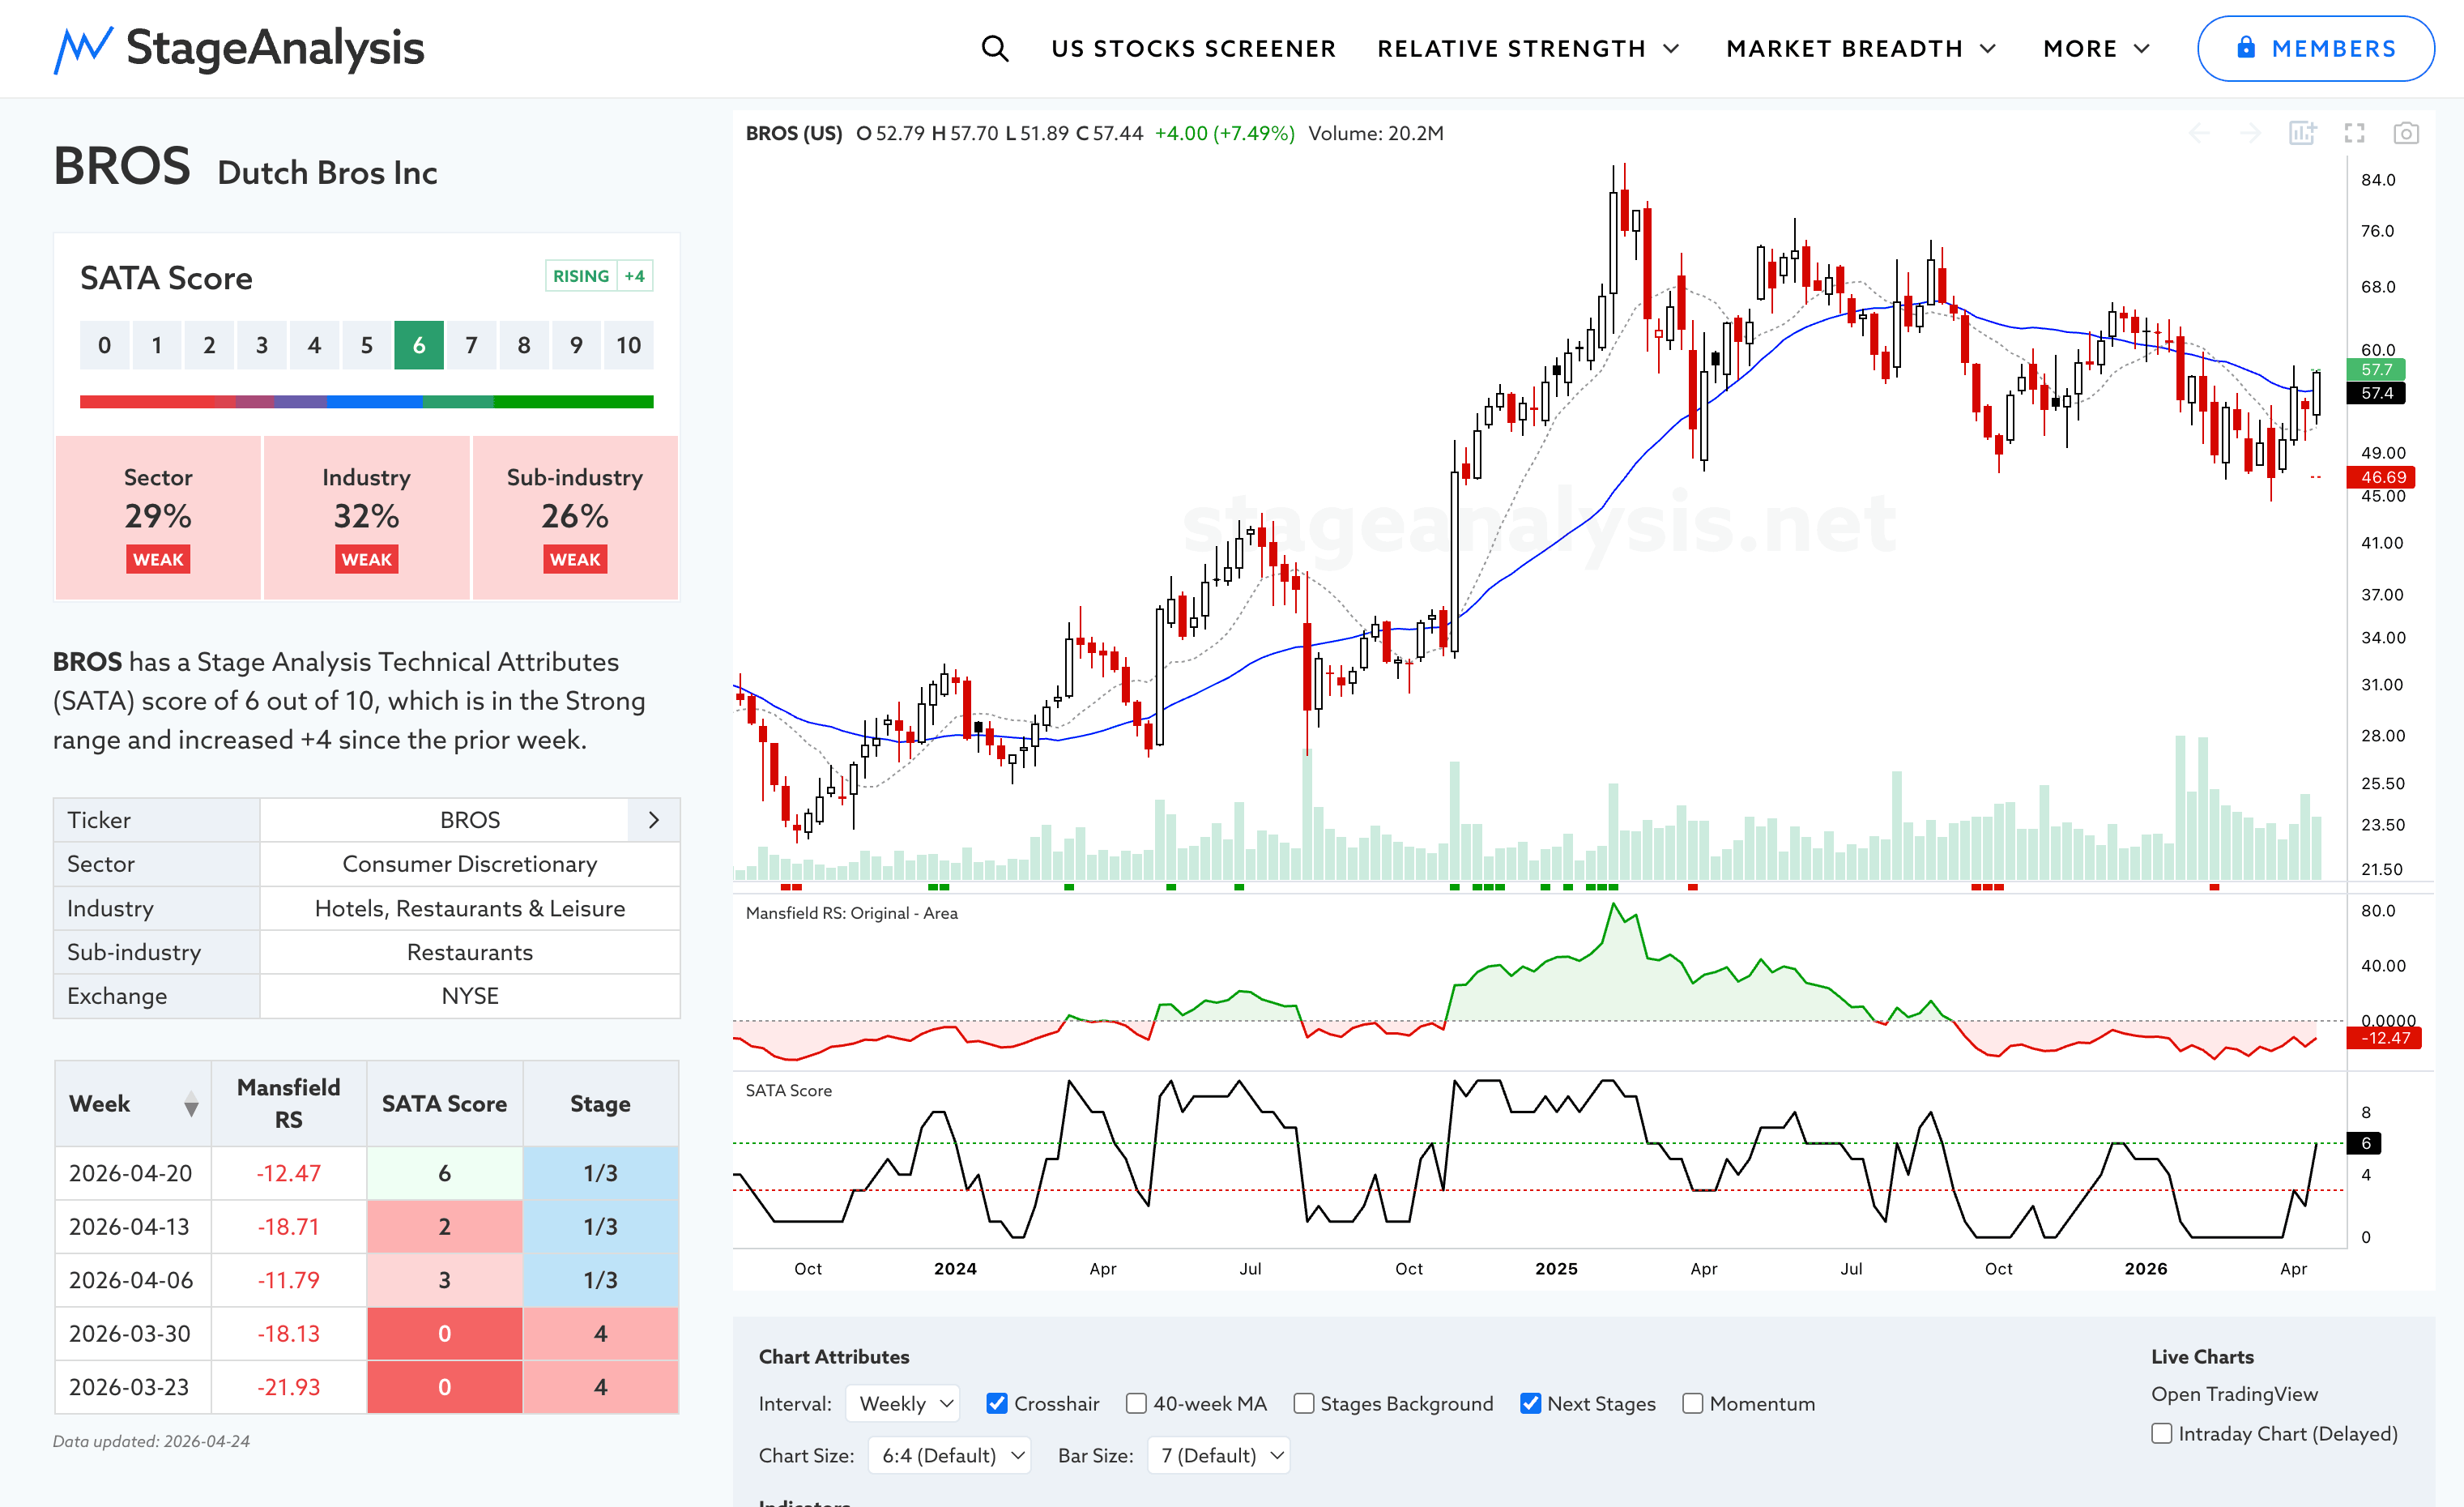Image resolution: width=2464 pixels, height=1507 pixels.
Task: Click the chart screenshot camera icon
Action: pyautogui.click(x=2405, y=133)
